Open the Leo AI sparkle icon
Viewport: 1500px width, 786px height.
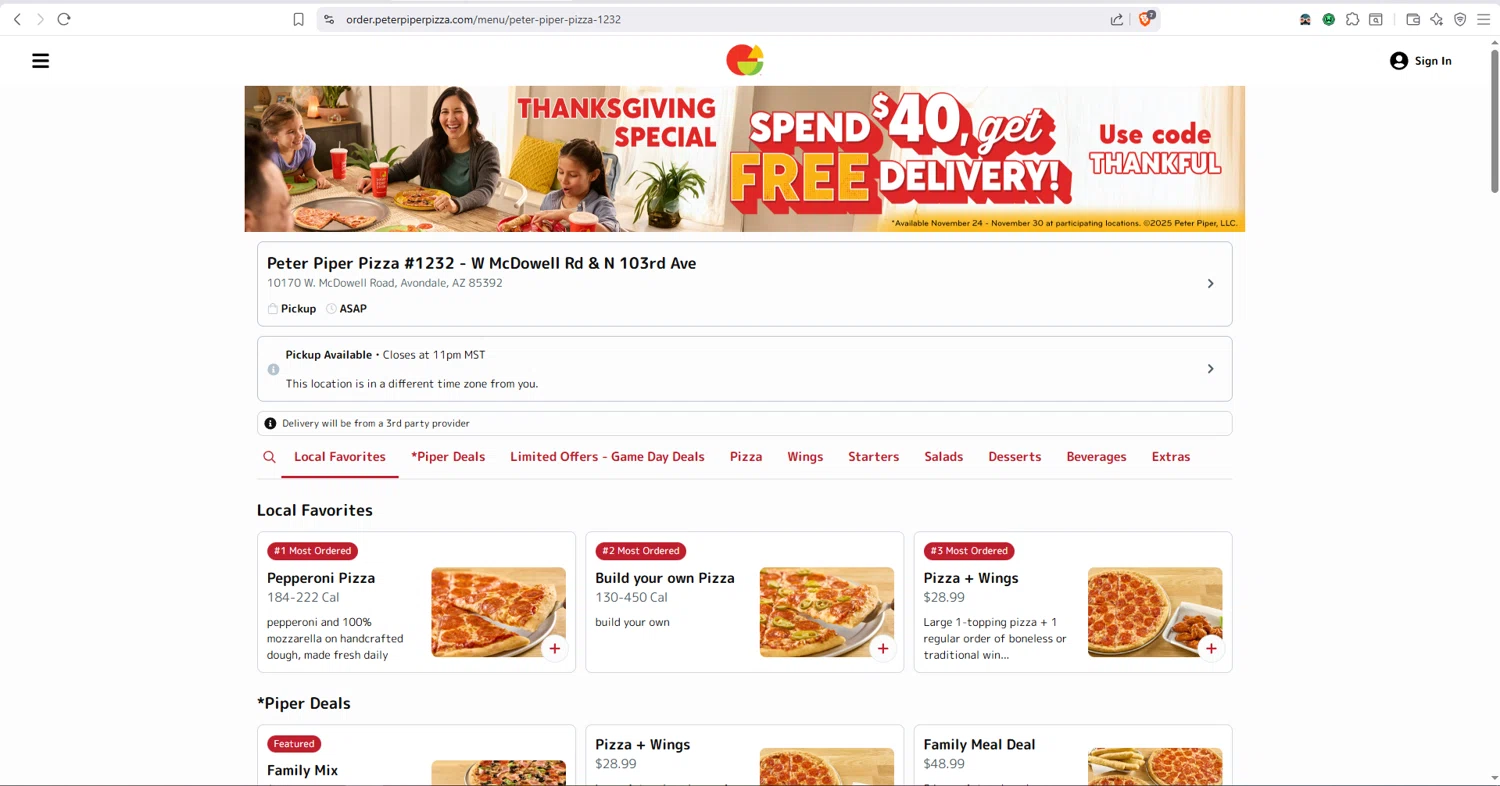tap(1437, 19)
